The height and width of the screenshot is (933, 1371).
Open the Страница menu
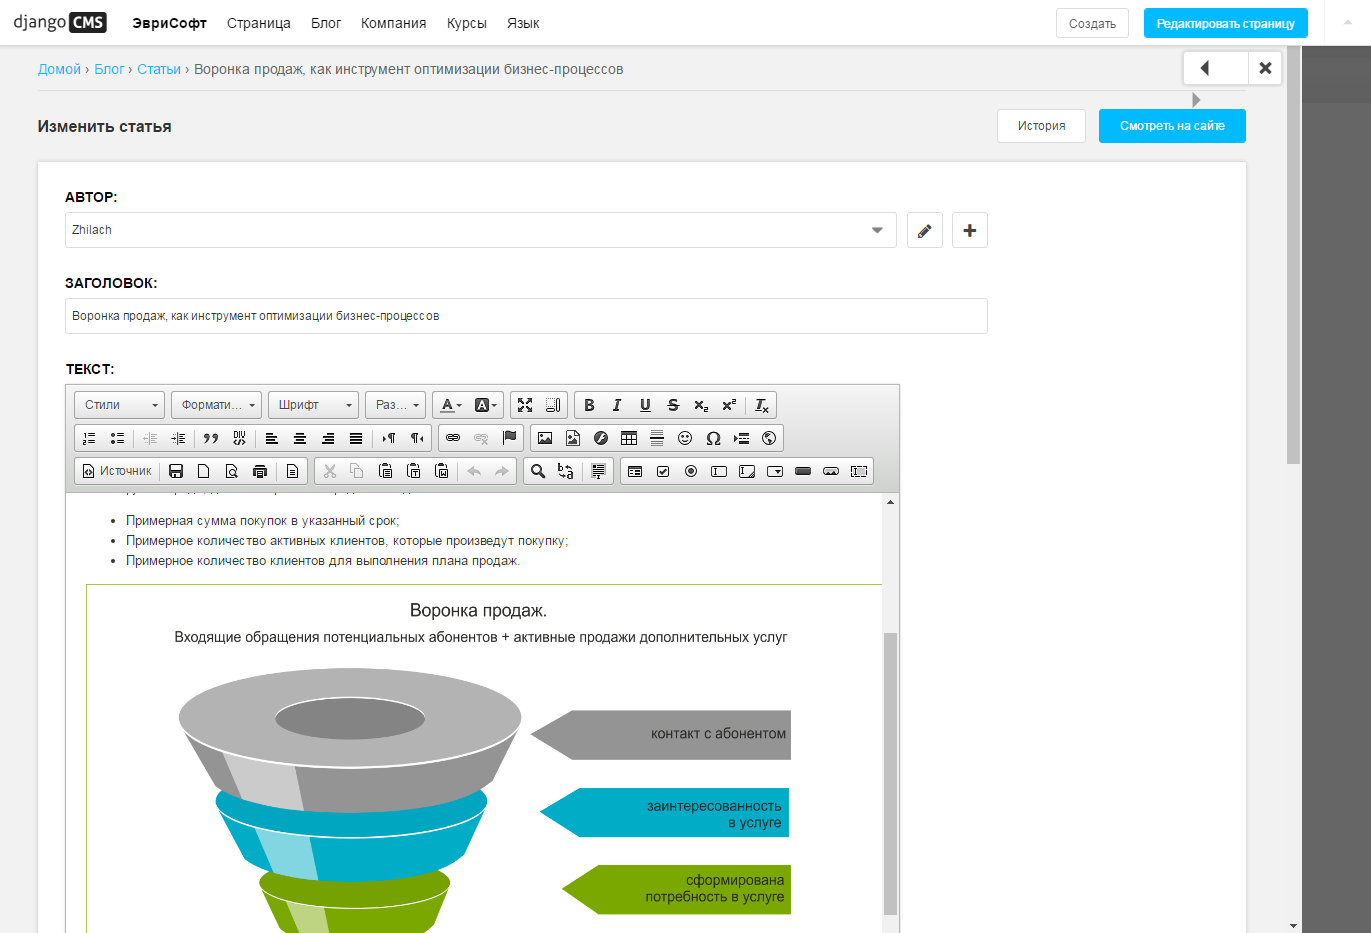(259, 23)
